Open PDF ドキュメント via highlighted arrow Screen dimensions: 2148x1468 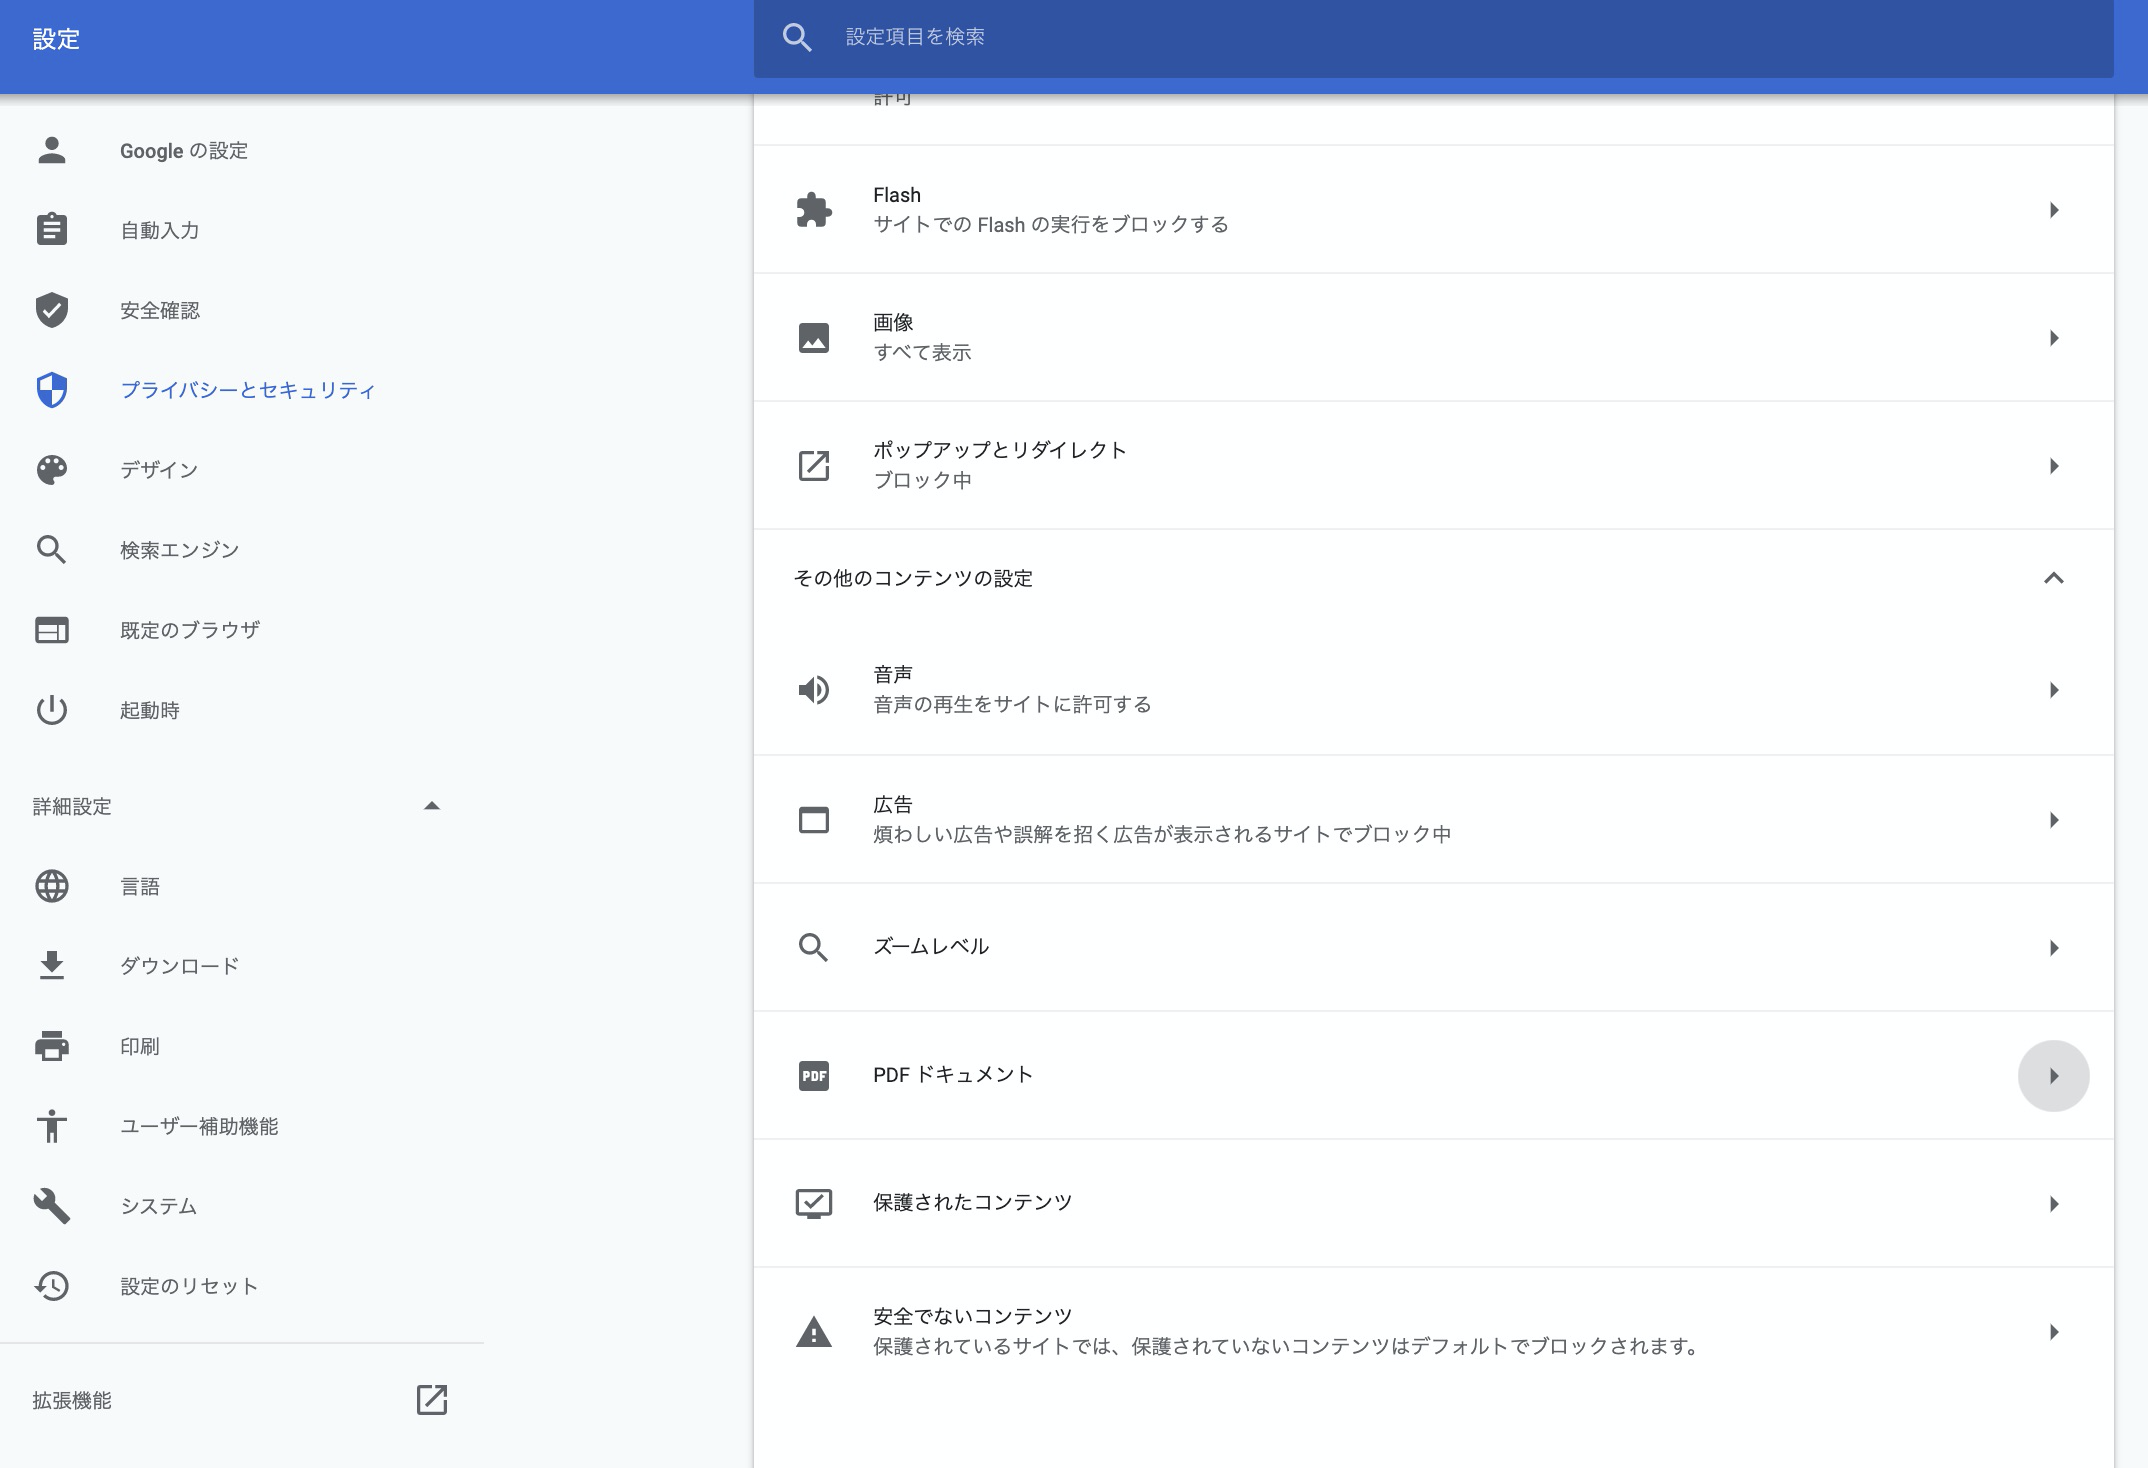(2054, 1076)
